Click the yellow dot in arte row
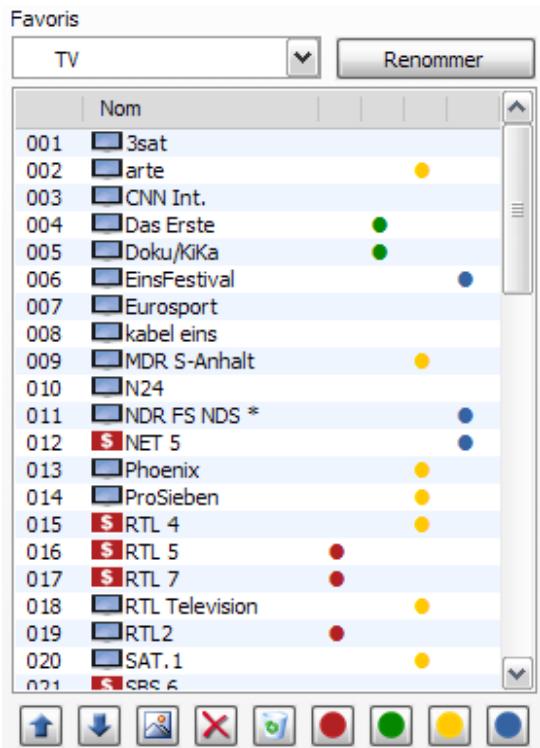Image resolution: width=540 pixels, height=748 pixels. 422,170
